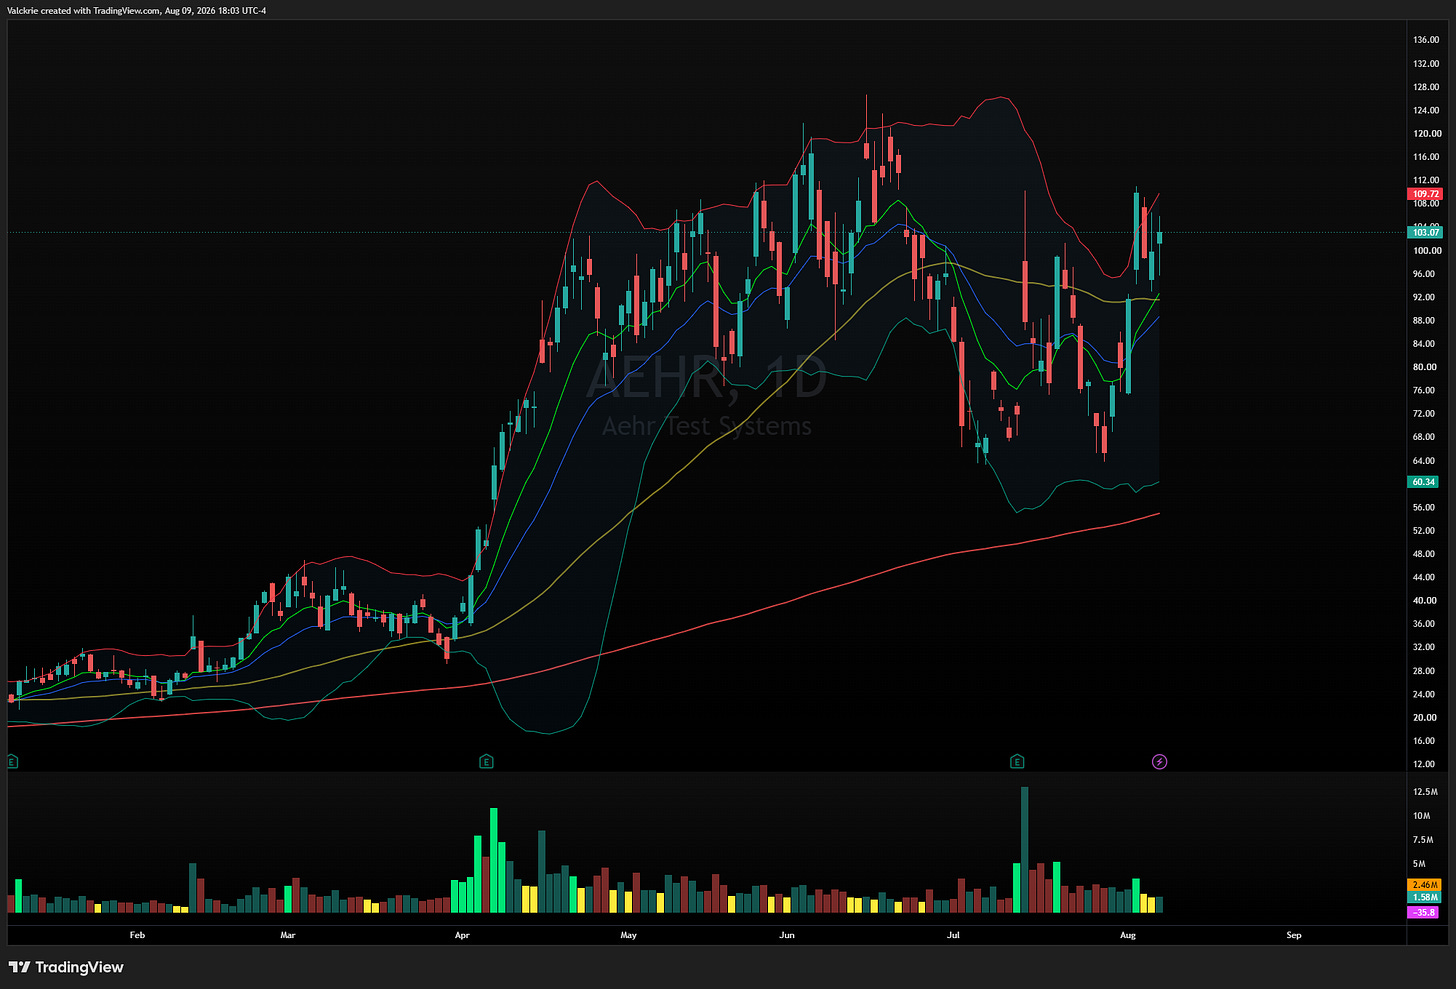Viewport: 1456px width, 989px height.
Task: Click the header text 'Valckrie created with TradingView.com'
Action: click(x=83, y=10)
